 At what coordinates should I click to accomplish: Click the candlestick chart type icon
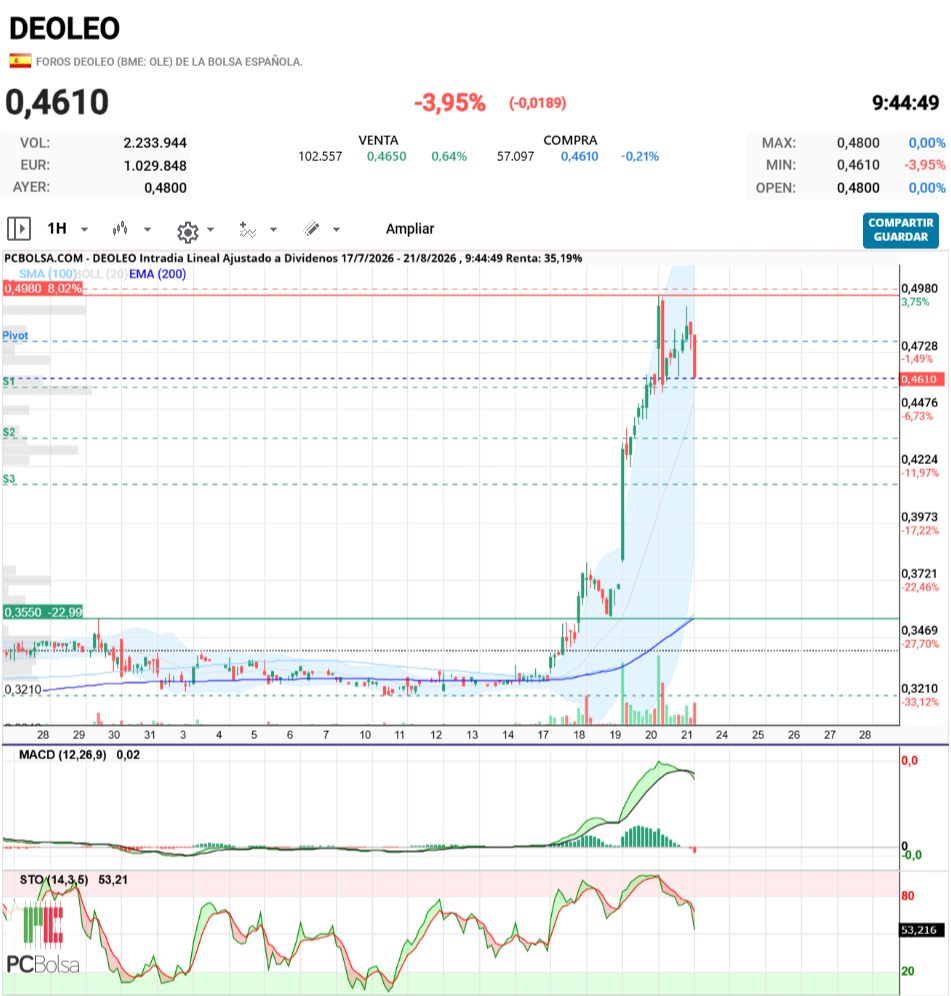point(119,229)
